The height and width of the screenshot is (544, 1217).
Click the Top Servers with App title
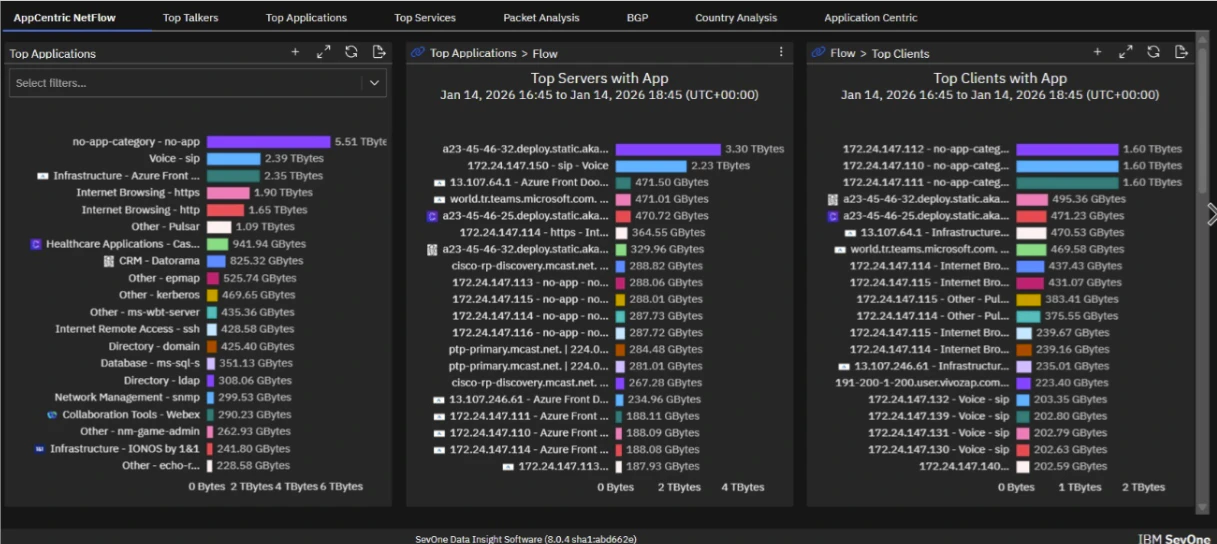point(599,78)
